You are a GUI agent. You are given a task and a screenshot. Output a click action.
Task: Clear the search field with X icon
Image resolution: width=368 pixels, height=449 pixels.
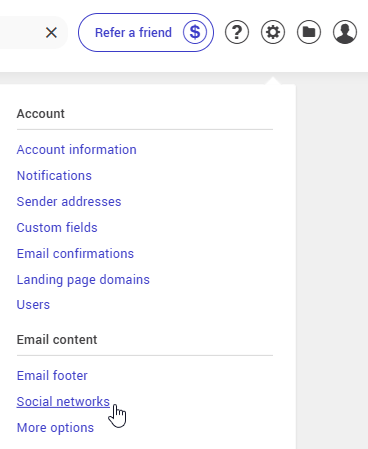coord(51,33)
